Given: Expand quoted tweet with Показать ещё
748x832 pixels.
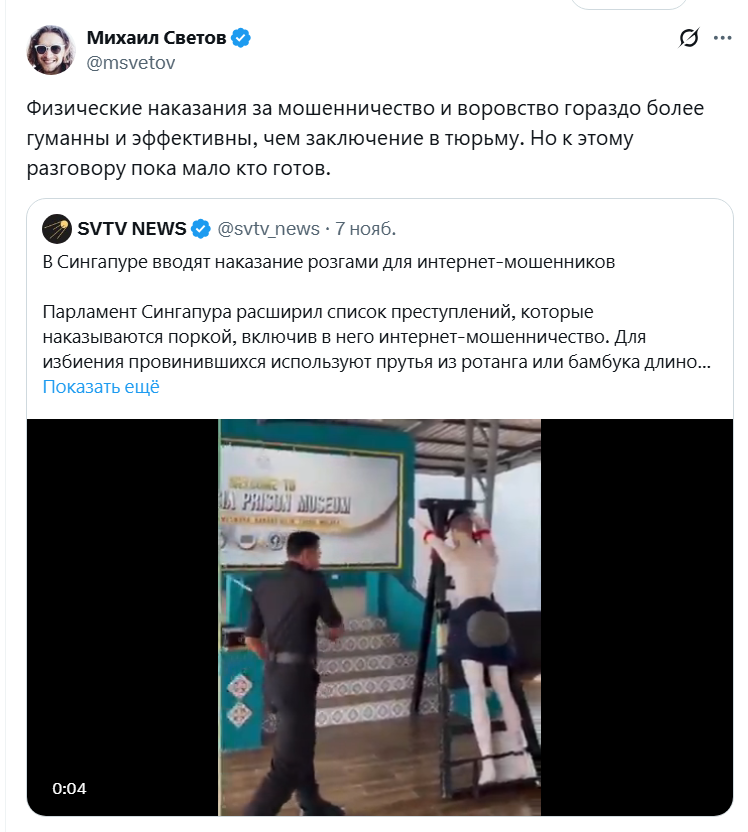Looking at the screenshot, I should (x=101, y=387).
